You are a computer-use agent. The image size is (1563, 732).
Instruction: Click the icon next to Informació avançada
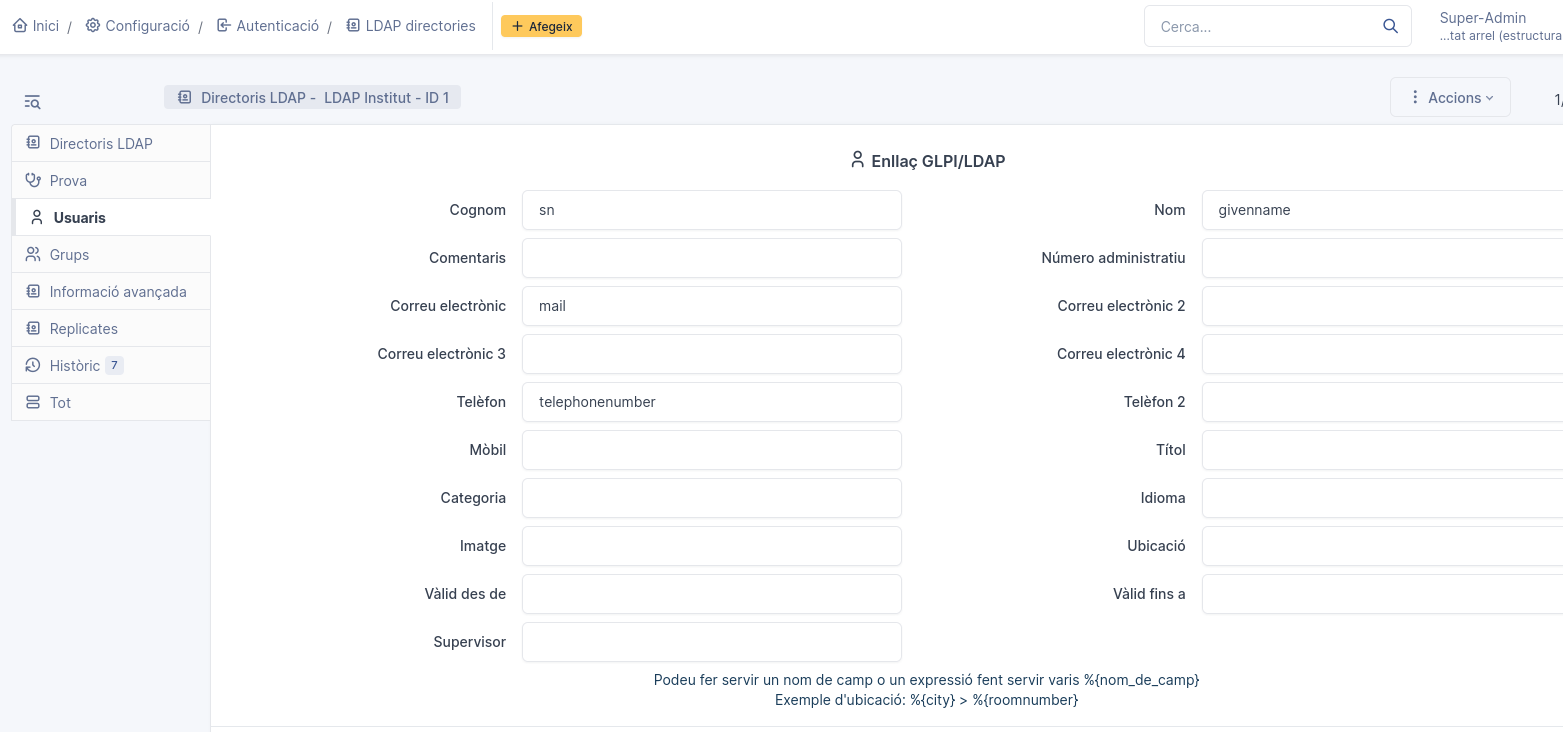(x=33, y=291)
